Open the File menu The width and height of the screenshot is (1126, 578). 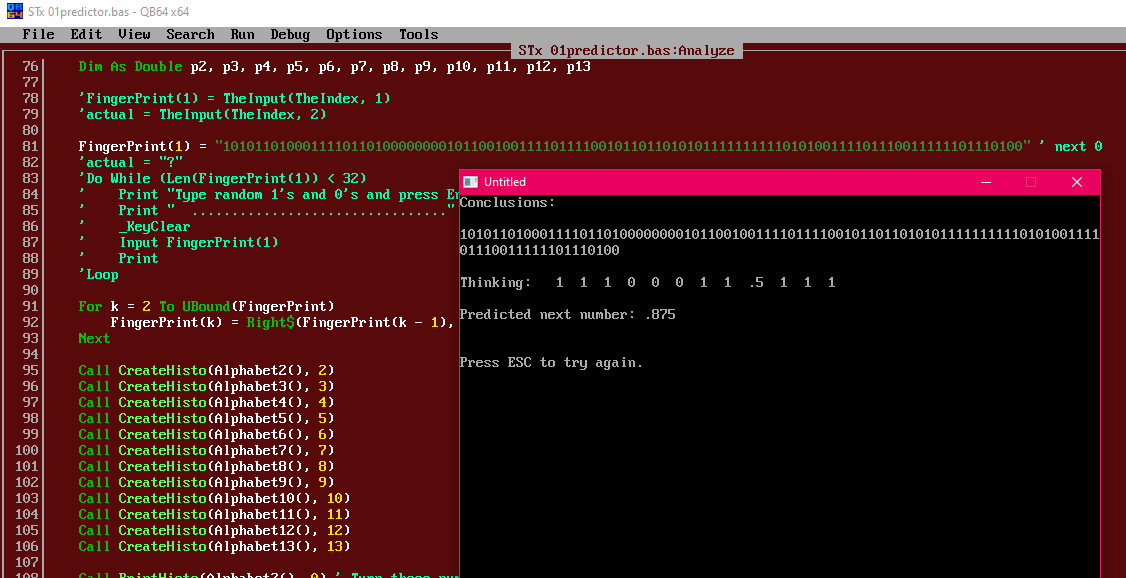click(x=38, y=34)
